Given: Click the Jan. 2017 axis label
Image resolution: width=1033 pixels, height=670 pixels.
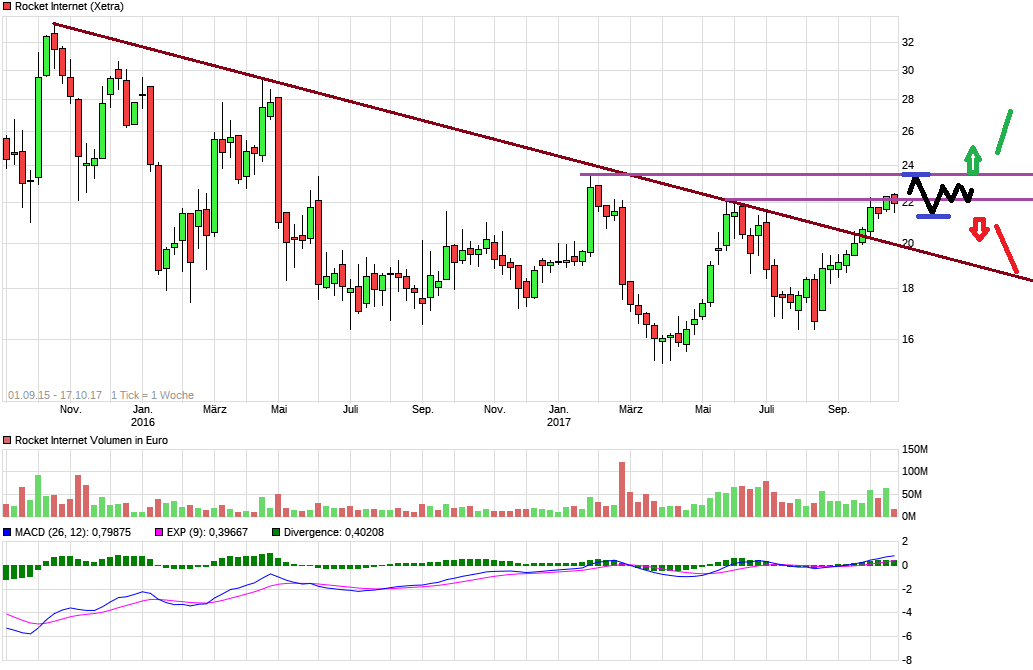Looking at the screenshot, I should click(x=560, y=416).
